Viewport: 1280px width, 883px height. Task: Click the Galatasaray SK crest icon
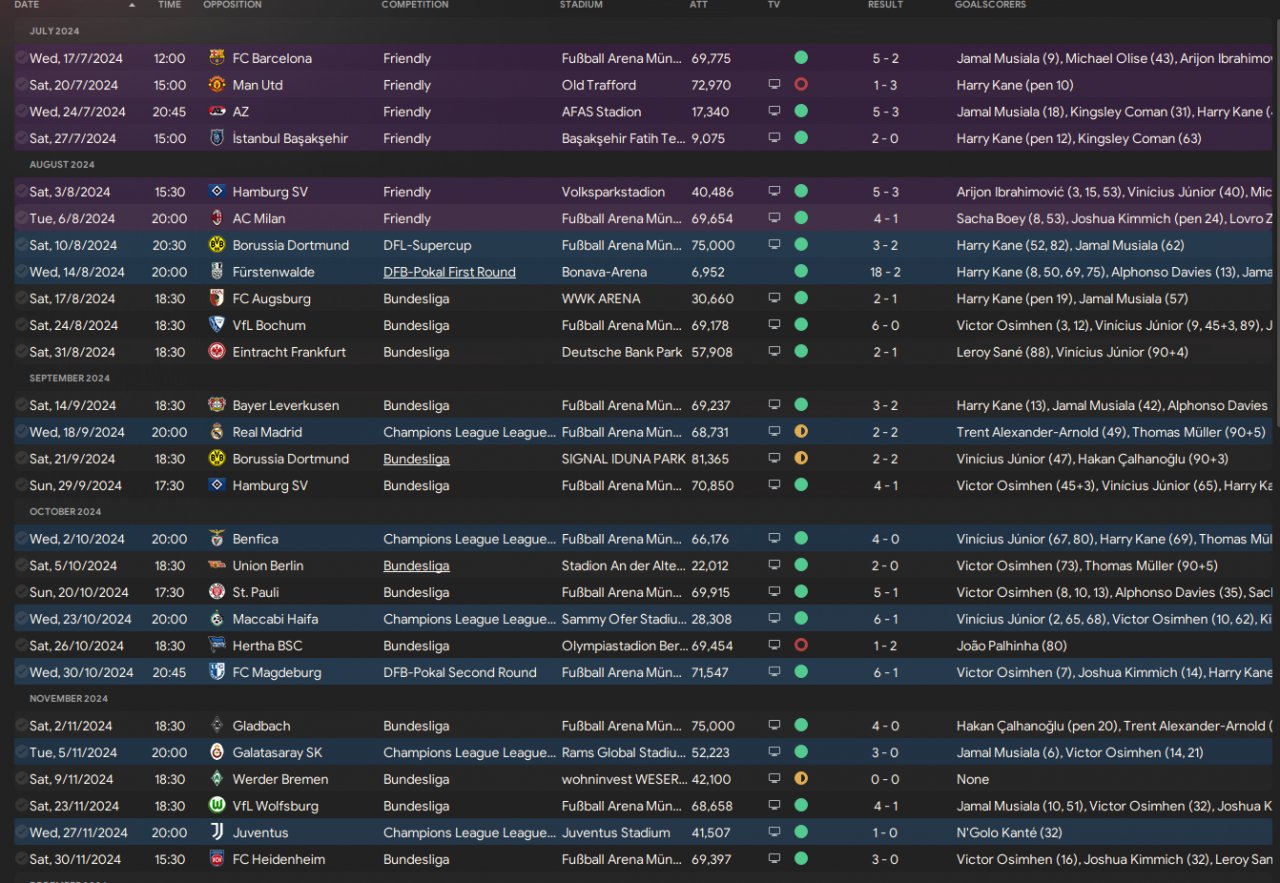217,752
